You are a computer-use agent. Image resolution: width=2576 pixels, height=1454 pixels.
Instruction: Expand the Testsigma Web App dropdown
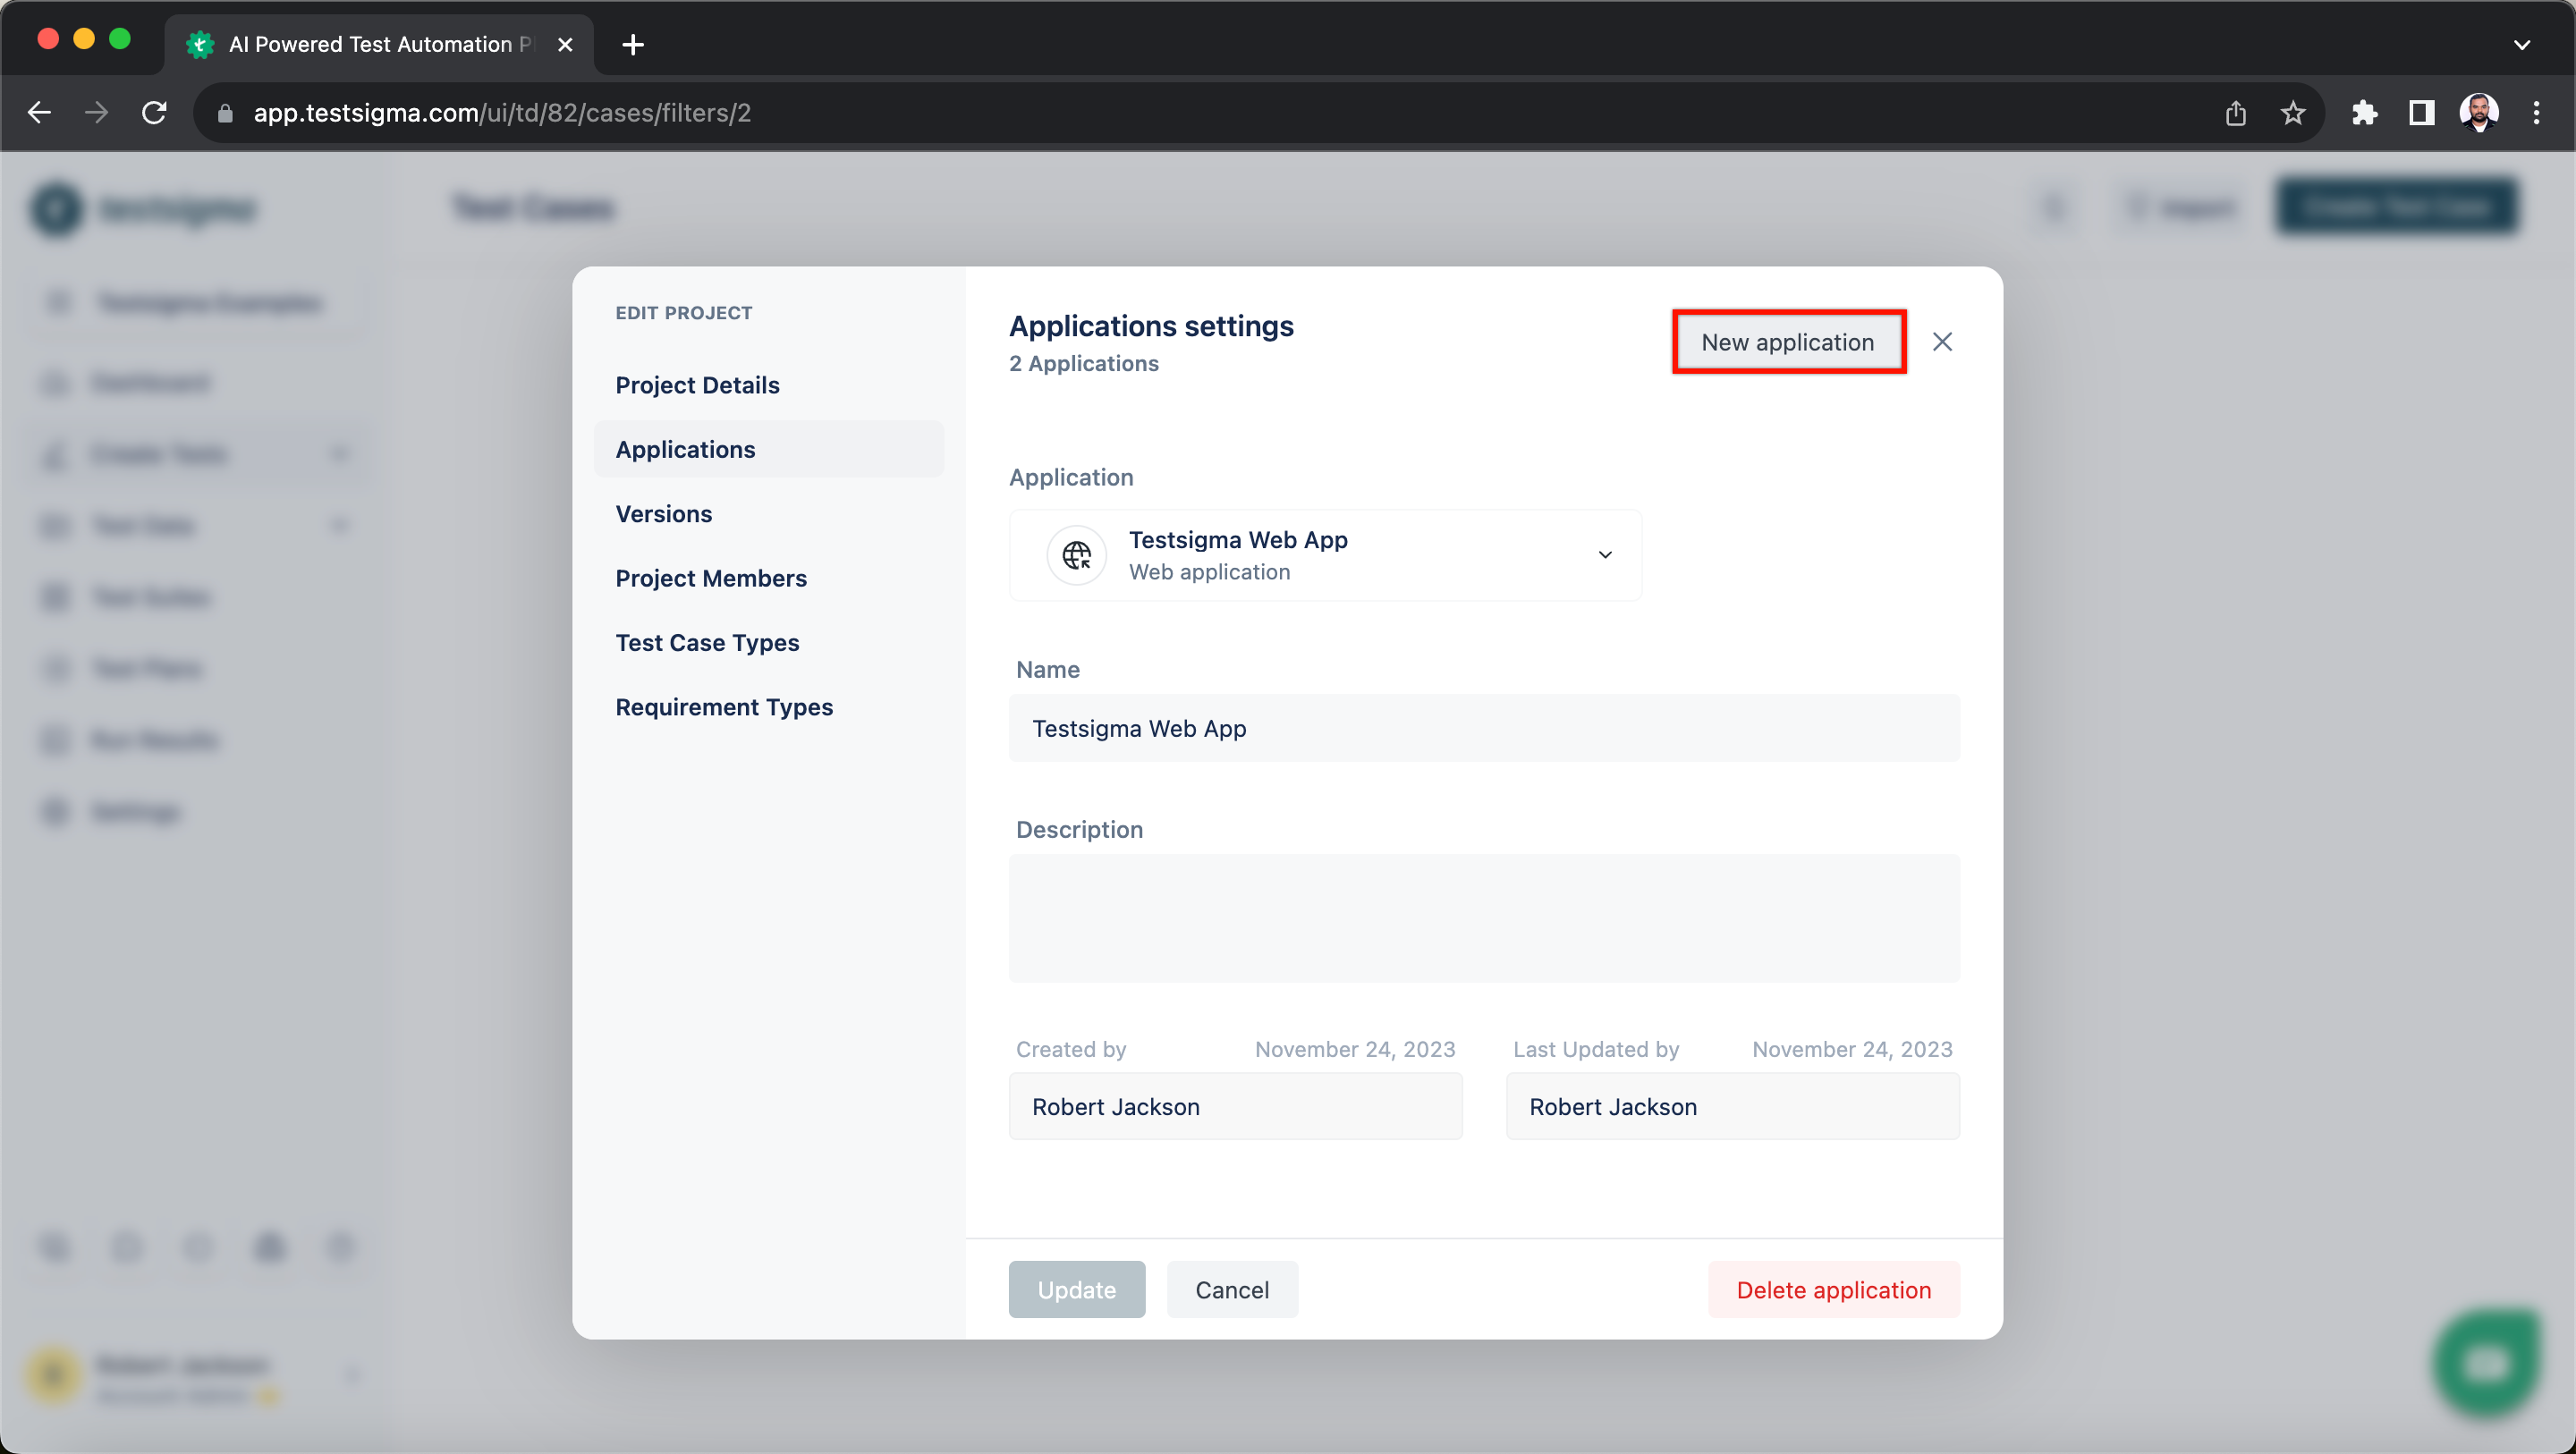click(1325, 555)
